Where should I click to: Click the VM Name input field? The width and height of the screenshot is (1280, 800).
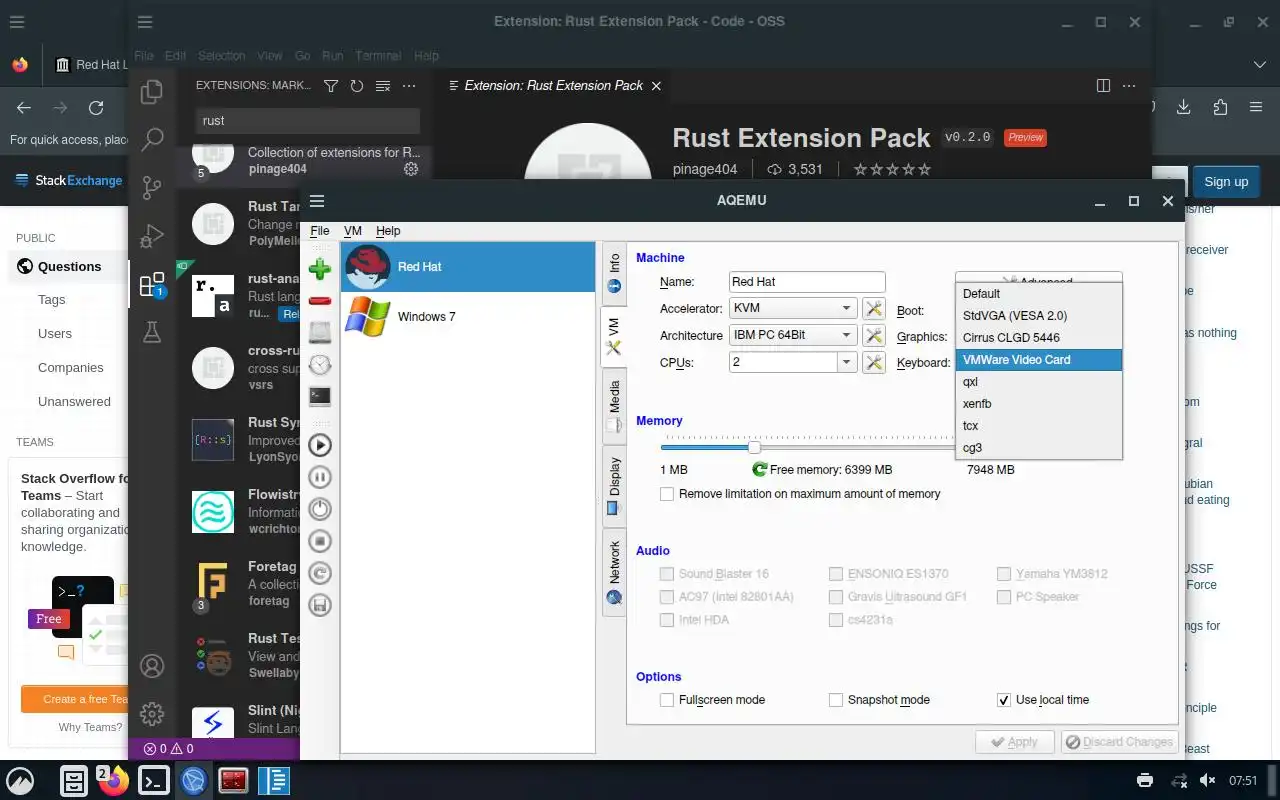click(807, 282)
